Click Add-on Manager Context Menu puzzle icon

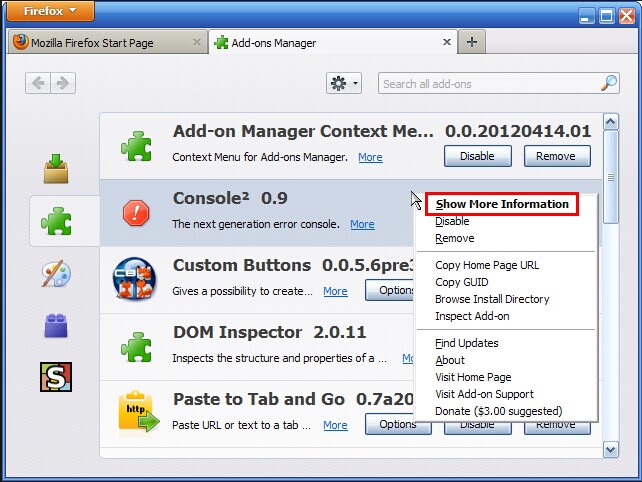136,146
